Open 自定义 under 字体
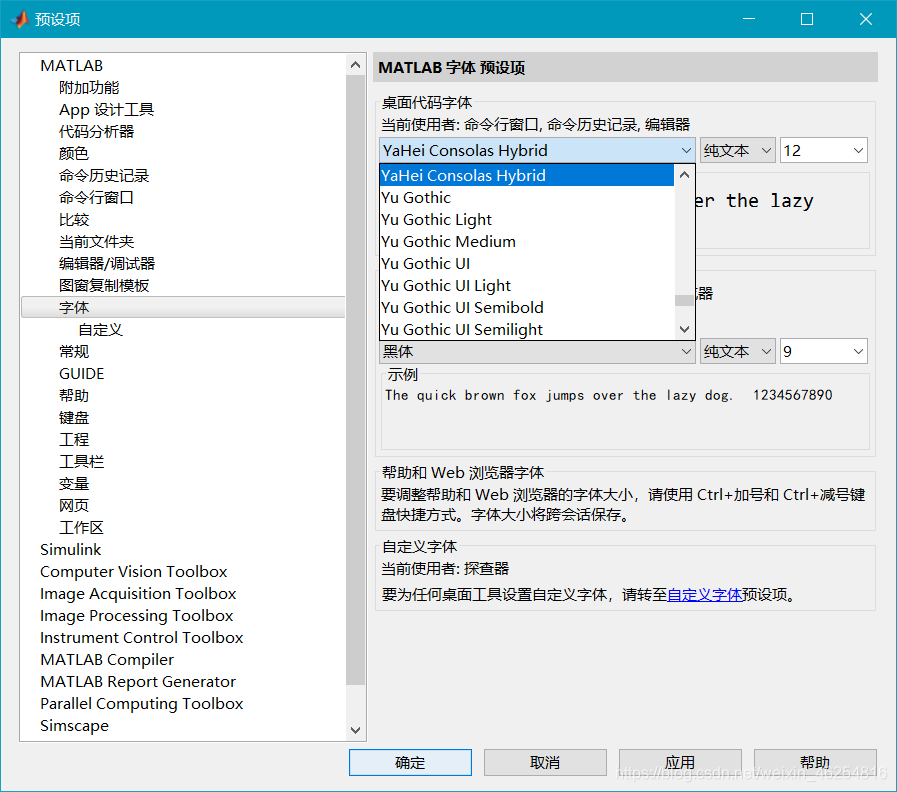Image resolution: width=897 pixels, height=792 pixels. [100, 330]
